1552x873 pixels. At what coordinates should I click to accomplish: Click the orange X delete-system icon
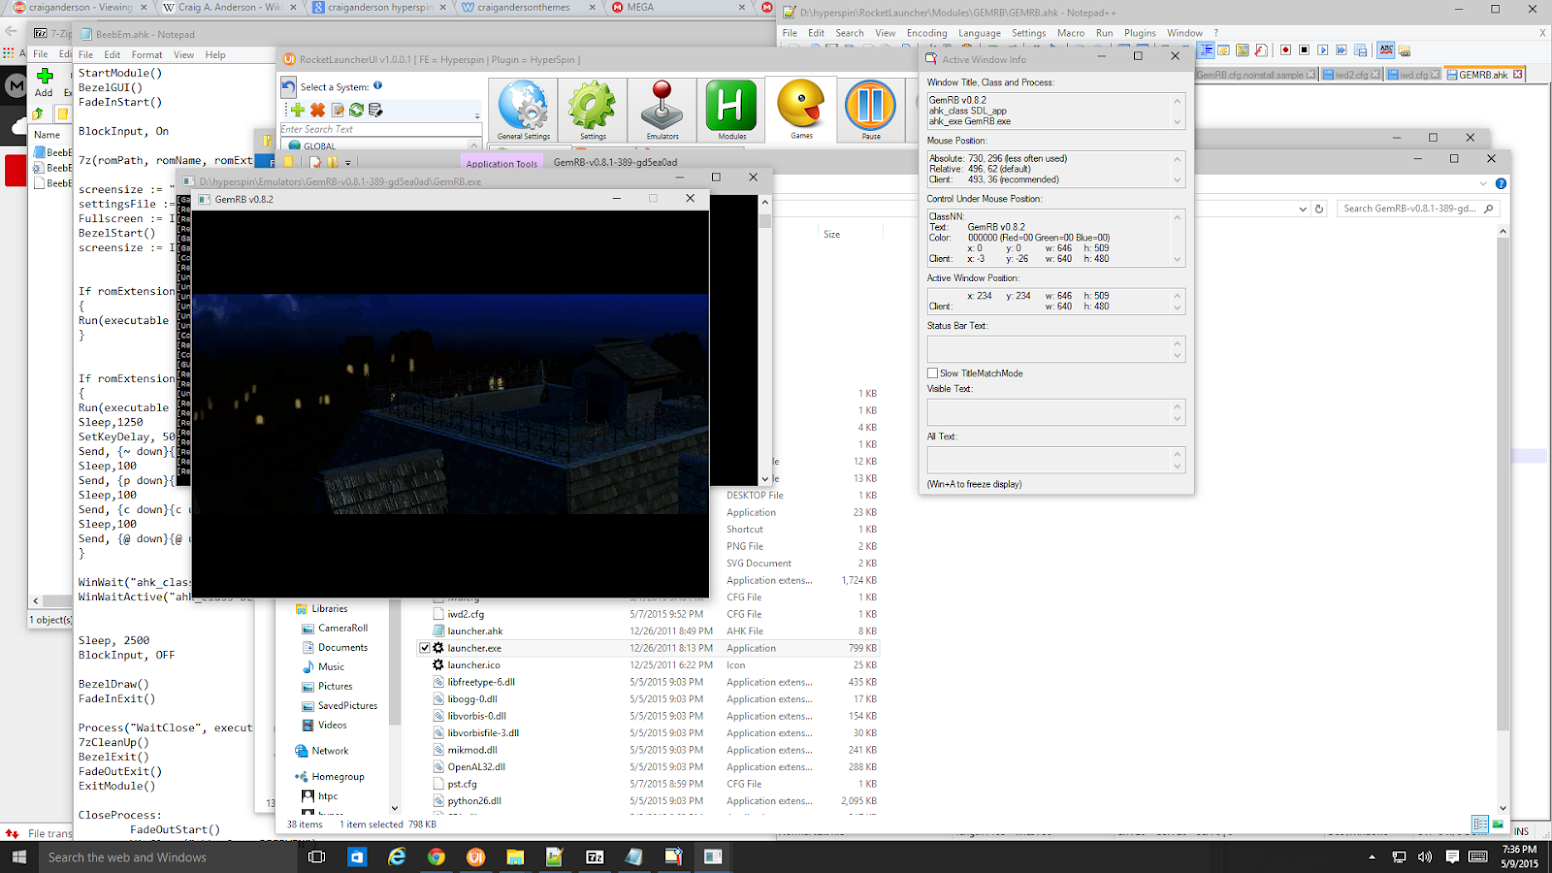click(x=318, y=110)
